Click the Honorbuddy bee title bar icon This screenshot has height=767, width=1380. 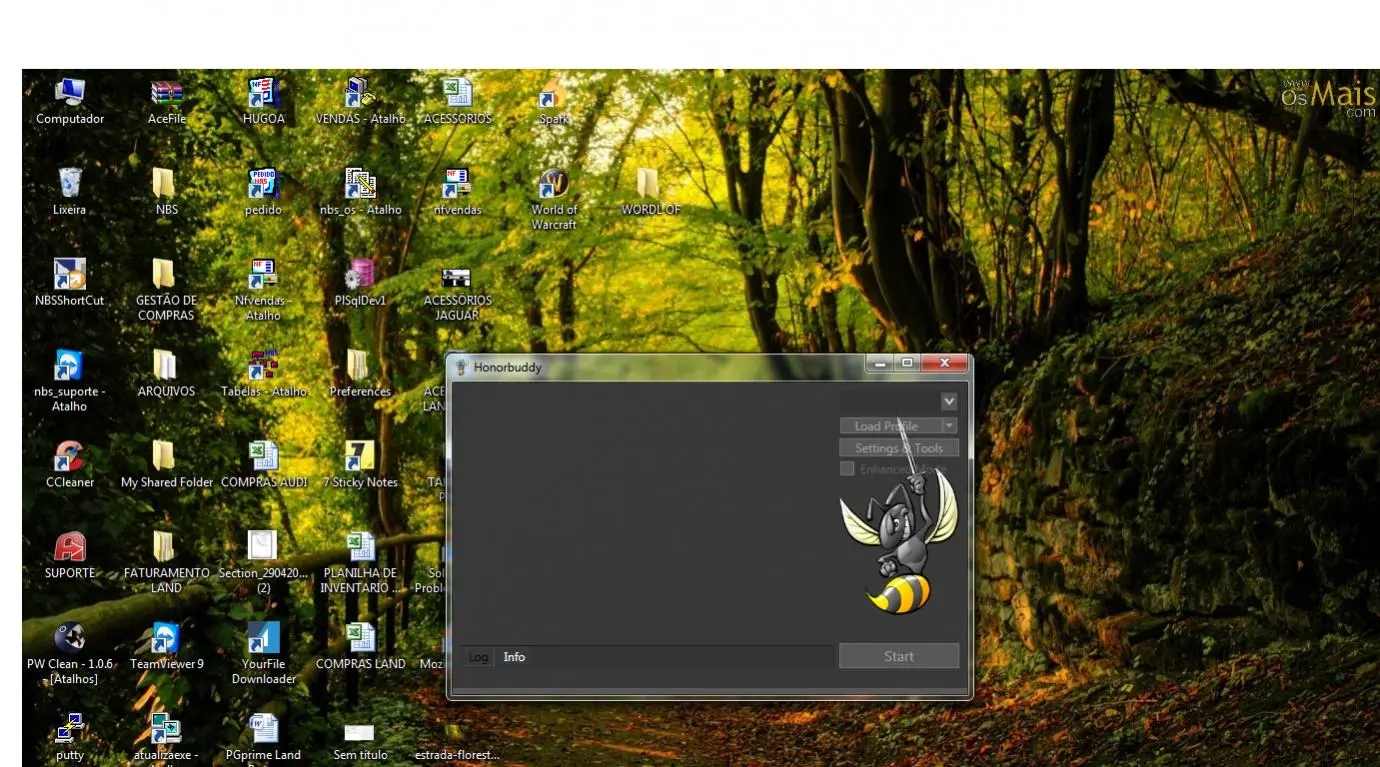coord(461,367)
